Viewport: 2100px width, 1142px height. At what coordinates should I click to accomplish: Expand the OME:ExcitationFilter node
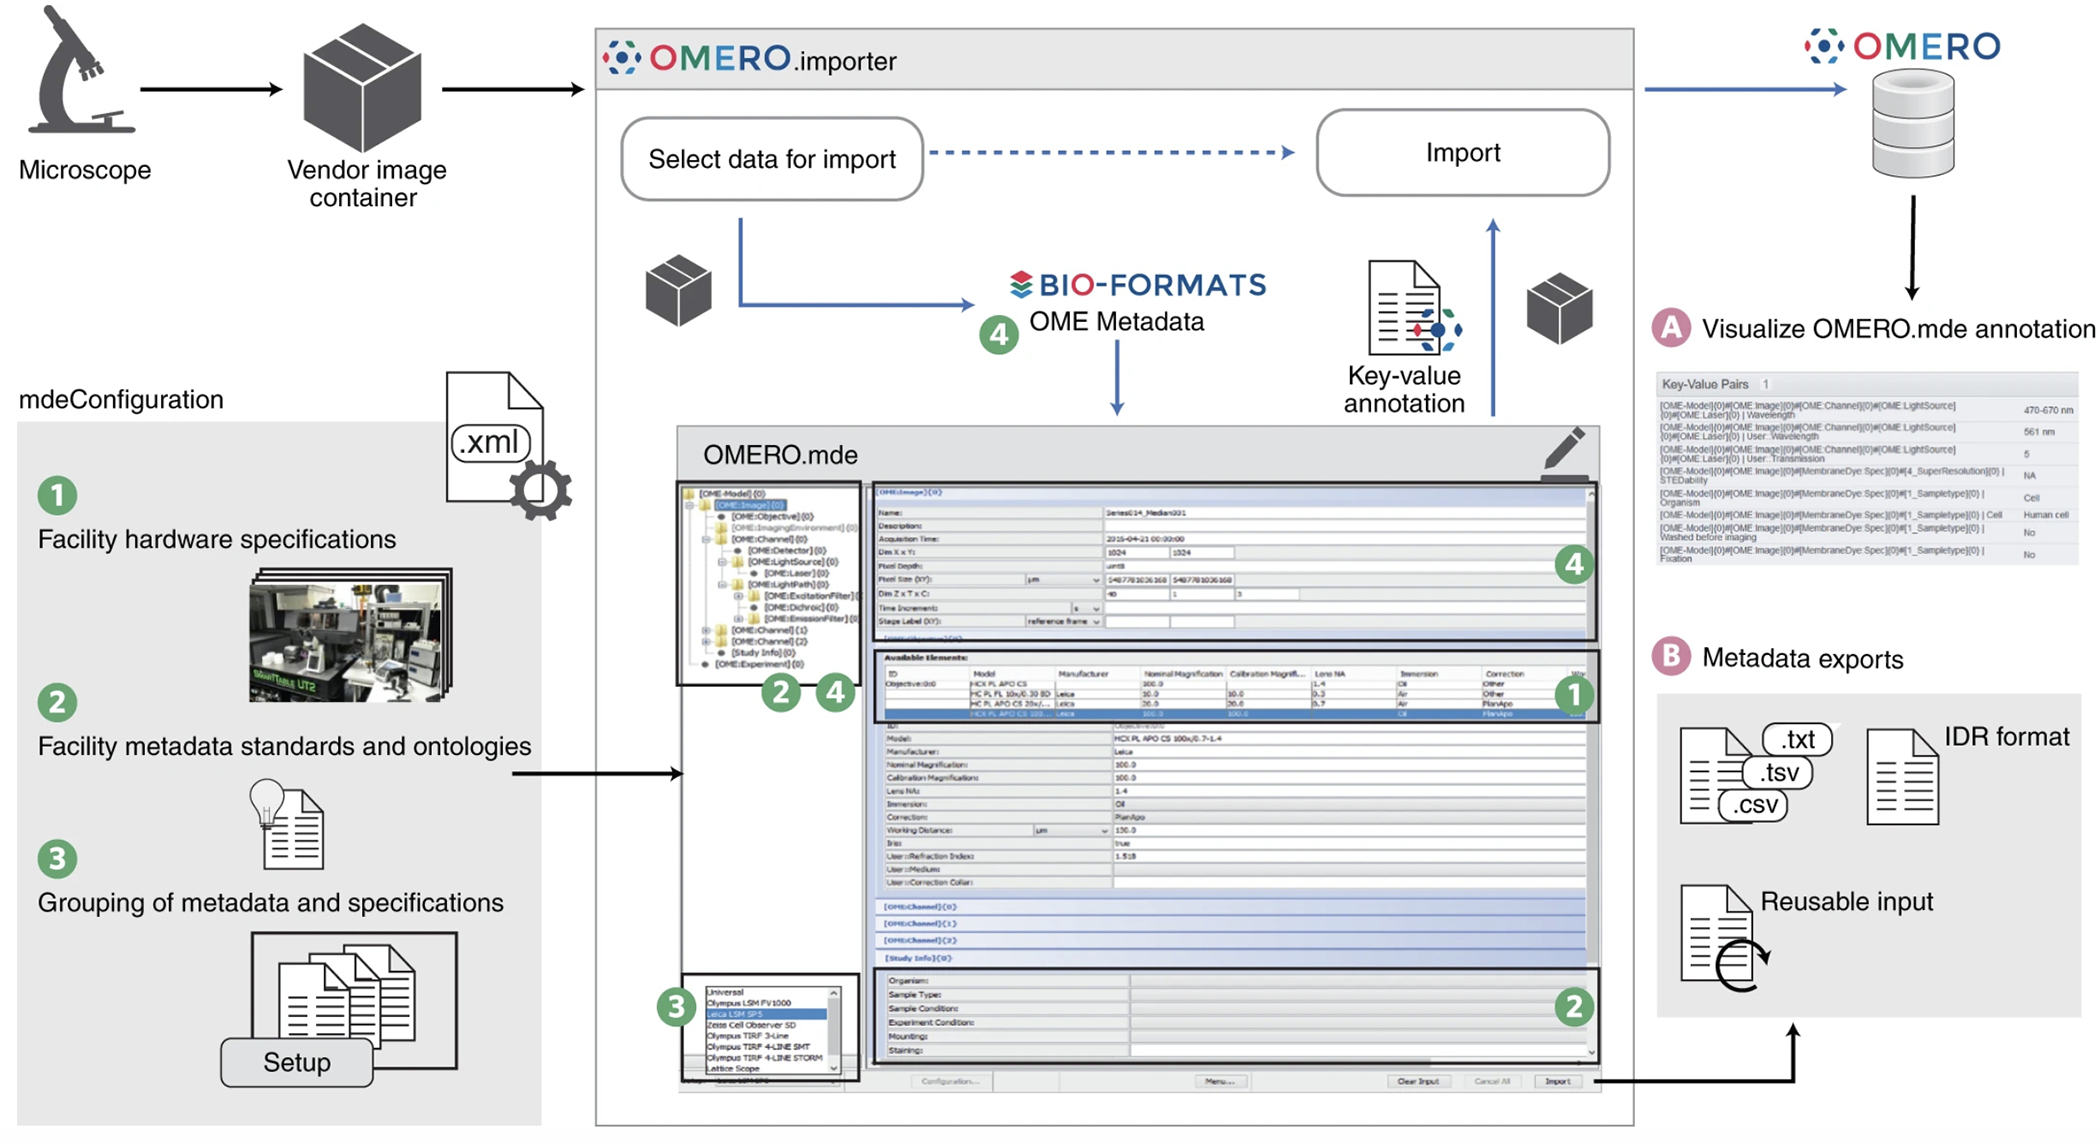[x=738, y=596]
